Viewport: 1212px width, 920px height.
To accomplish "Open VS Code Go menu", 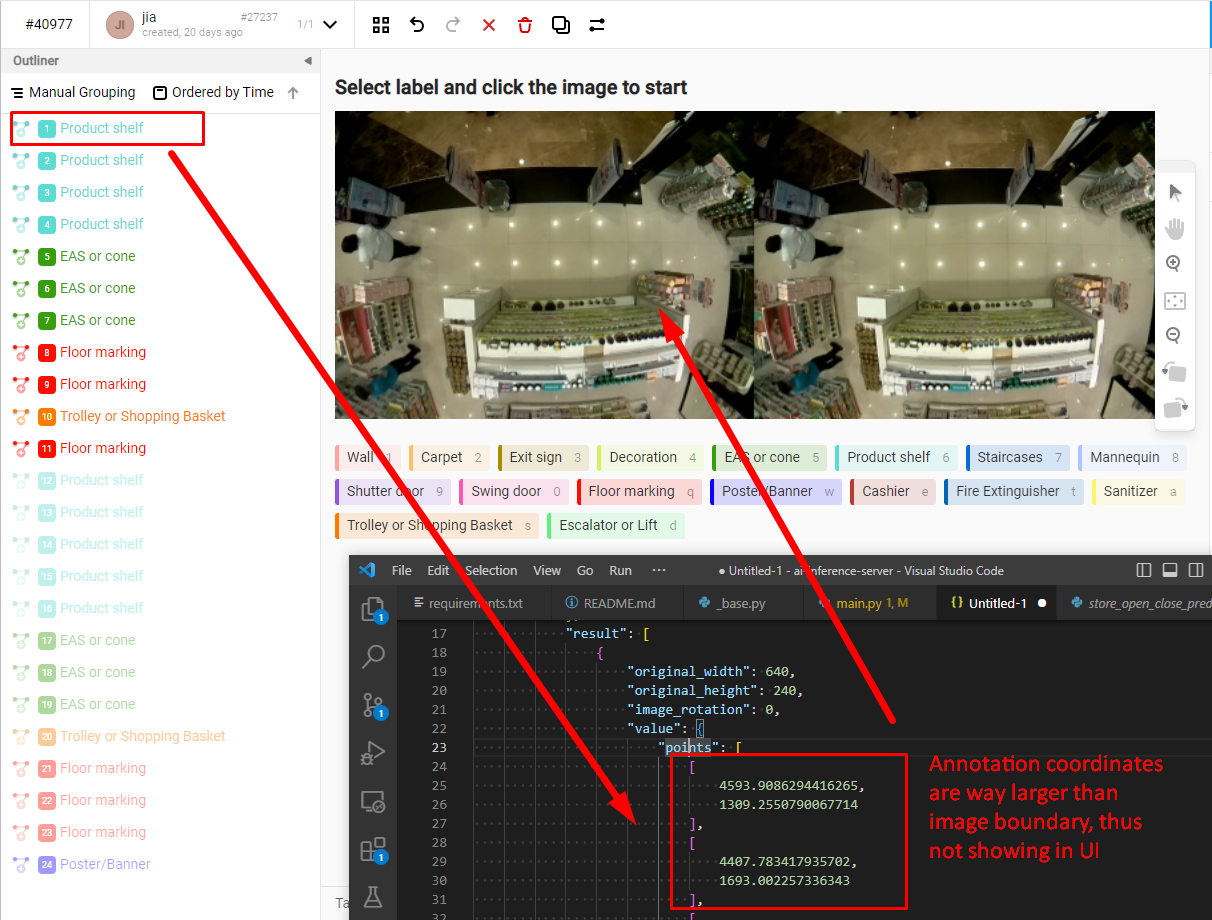I will point(585,570).
